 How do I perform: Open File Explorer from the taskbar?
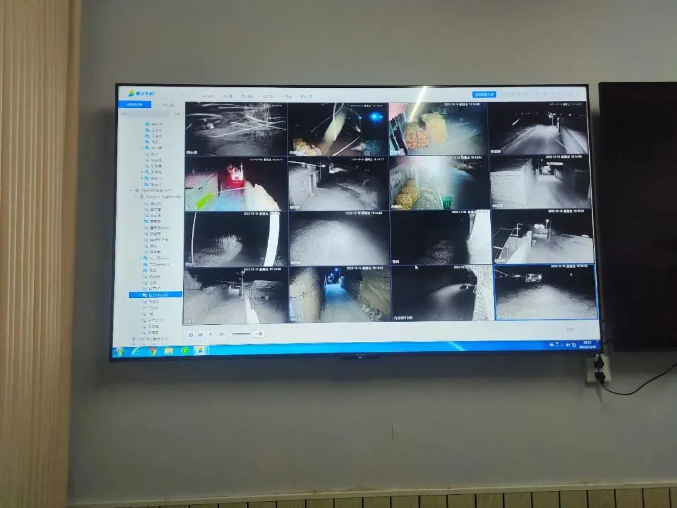pyautogui.click(x=169, y=351)
